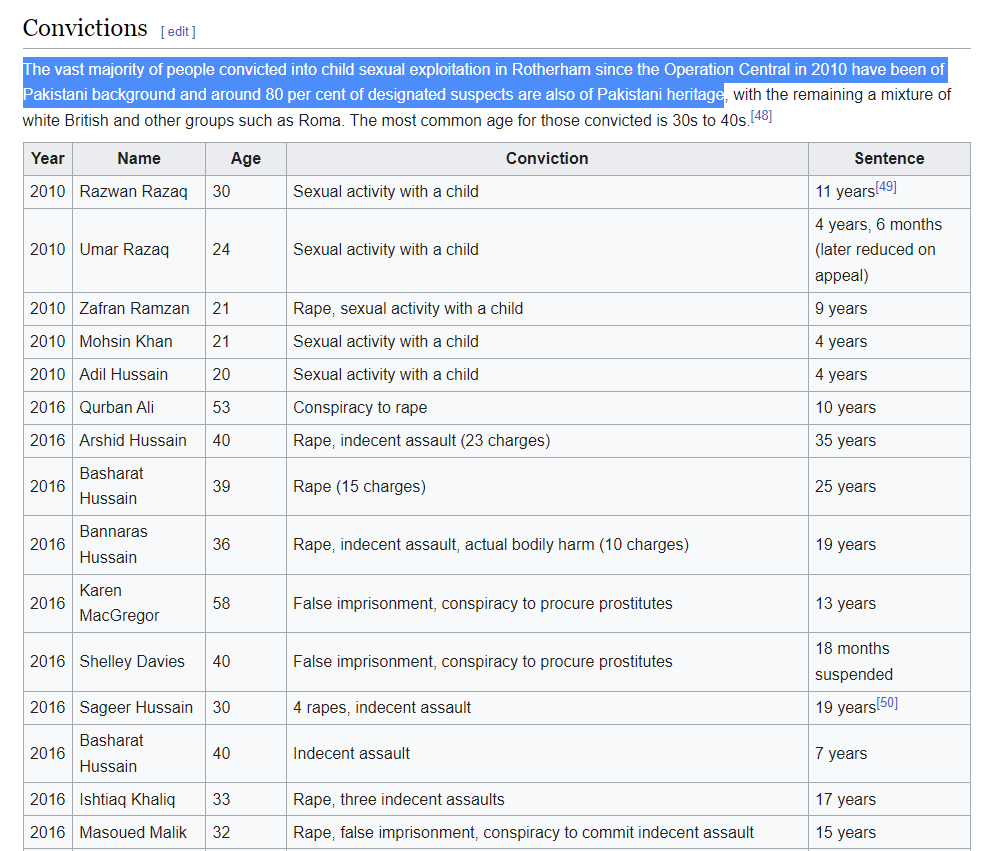
Task: Select the name Masoued Malik
Action: click(x=133, y=832)
